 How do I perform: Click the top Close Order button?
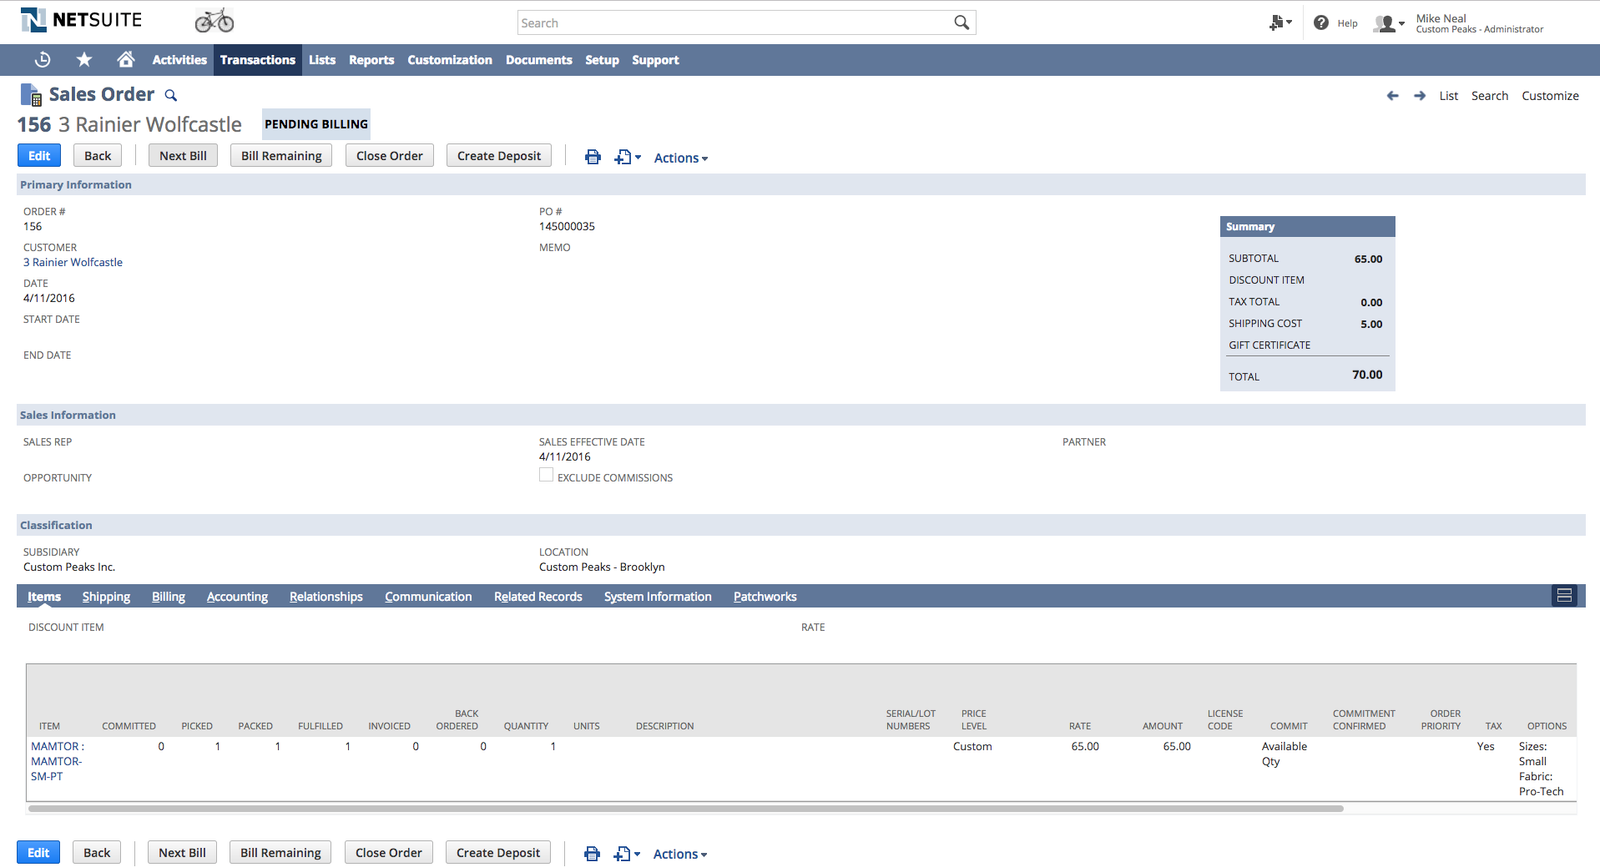(389, 156)
